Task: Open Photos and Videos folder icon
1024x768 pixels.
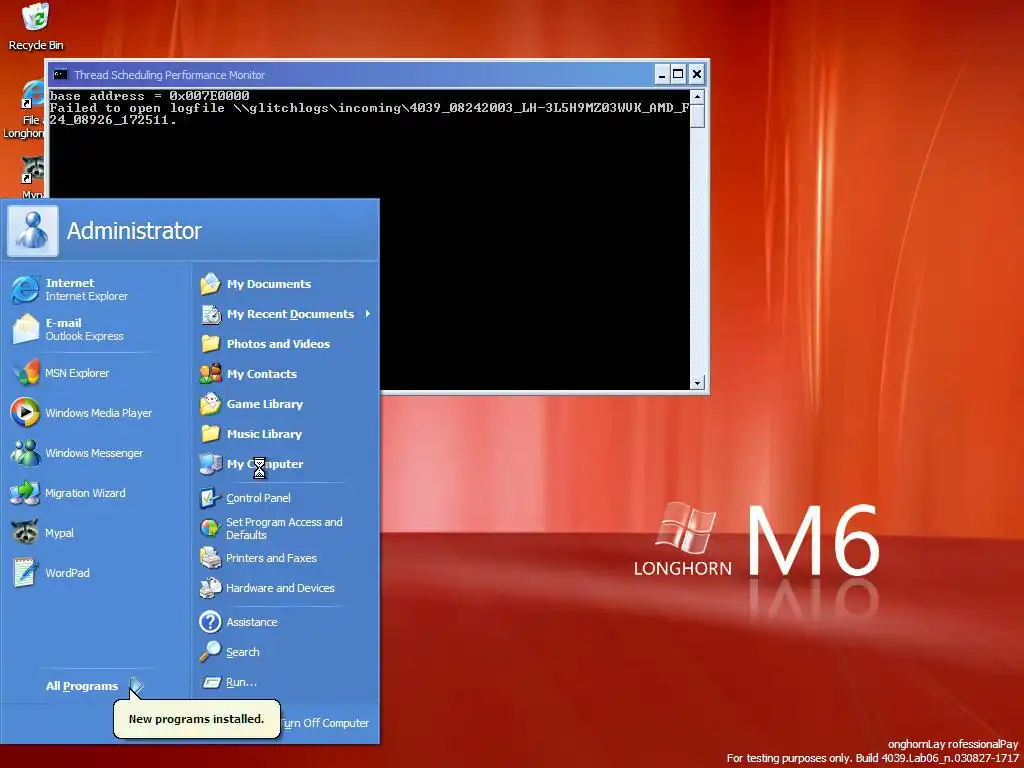Action: tap(210, 344)
